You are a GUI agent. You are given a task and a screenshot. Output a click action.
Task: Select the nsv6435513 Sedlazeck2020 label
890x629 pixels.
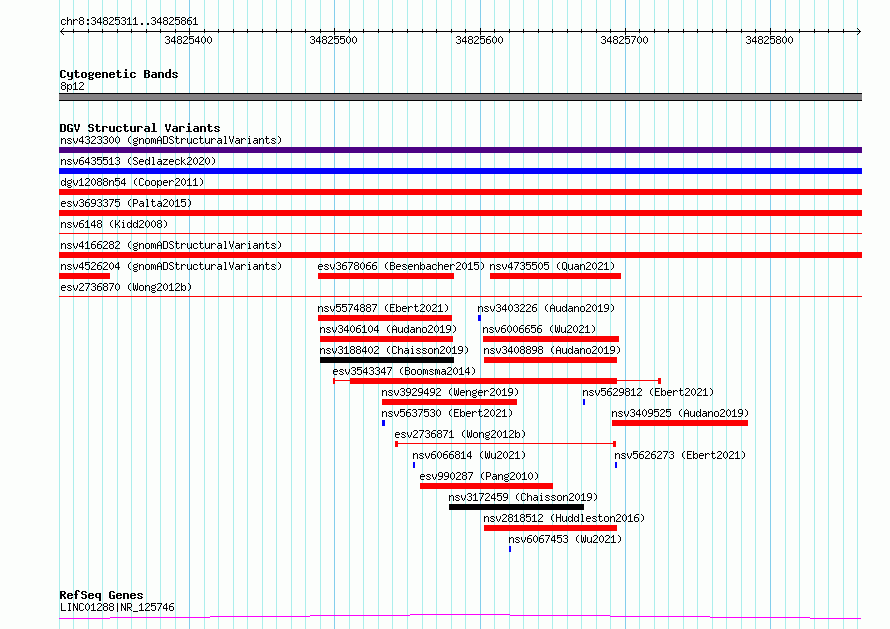point(138,161)
